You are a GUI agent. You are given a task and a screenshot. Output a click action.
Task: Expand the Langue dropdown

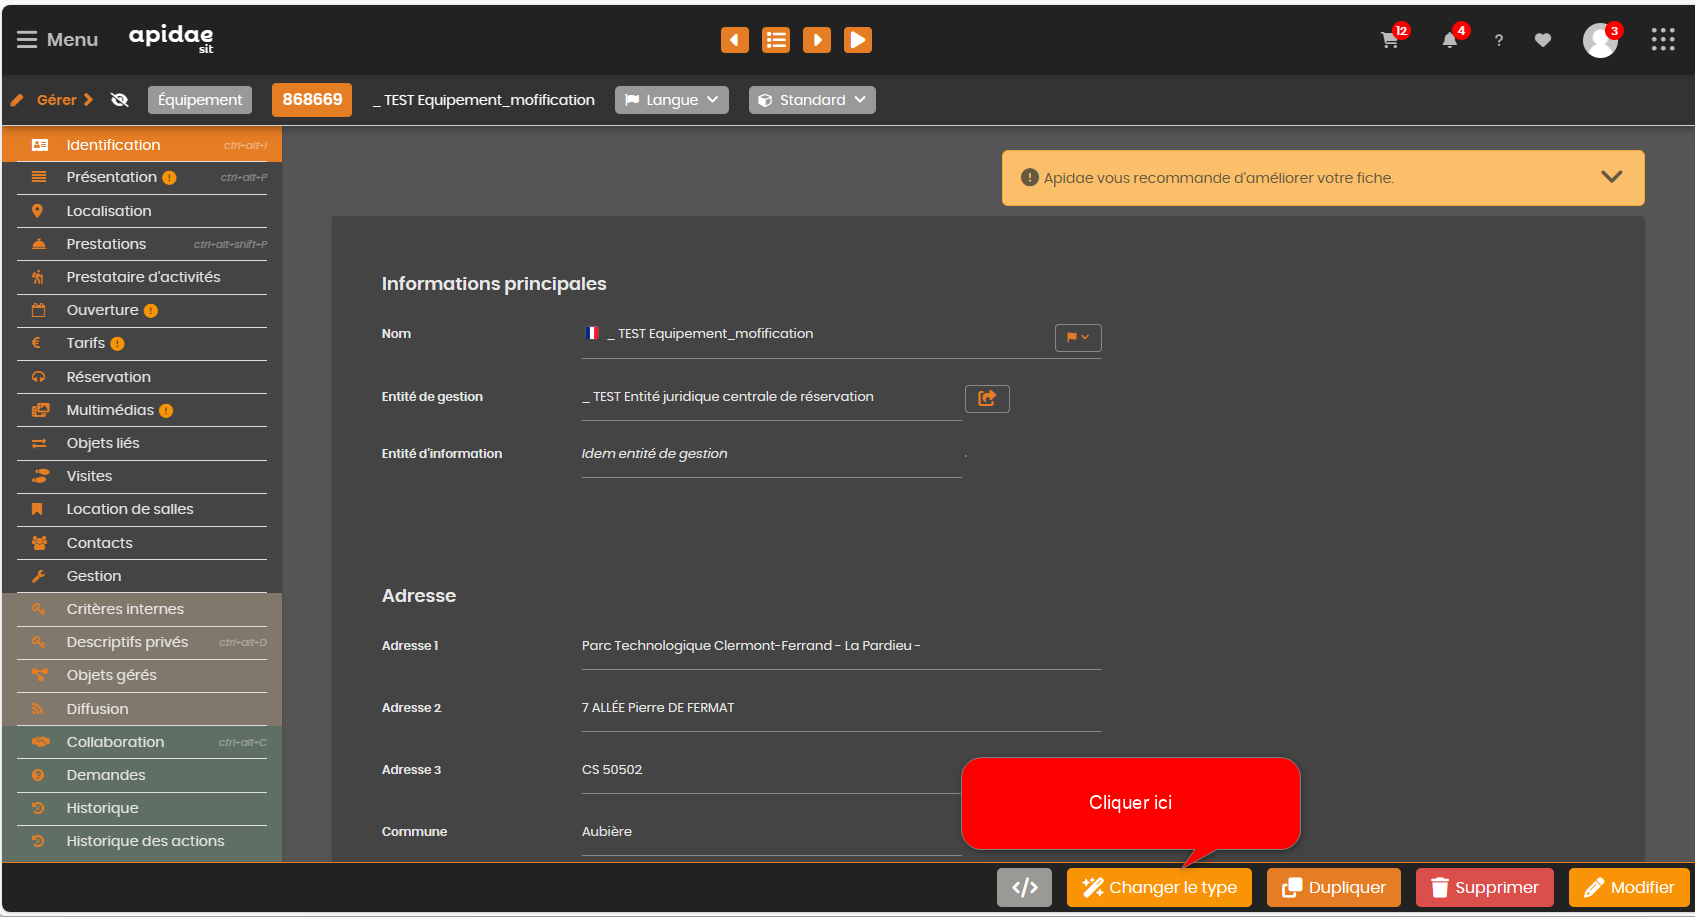672,100
